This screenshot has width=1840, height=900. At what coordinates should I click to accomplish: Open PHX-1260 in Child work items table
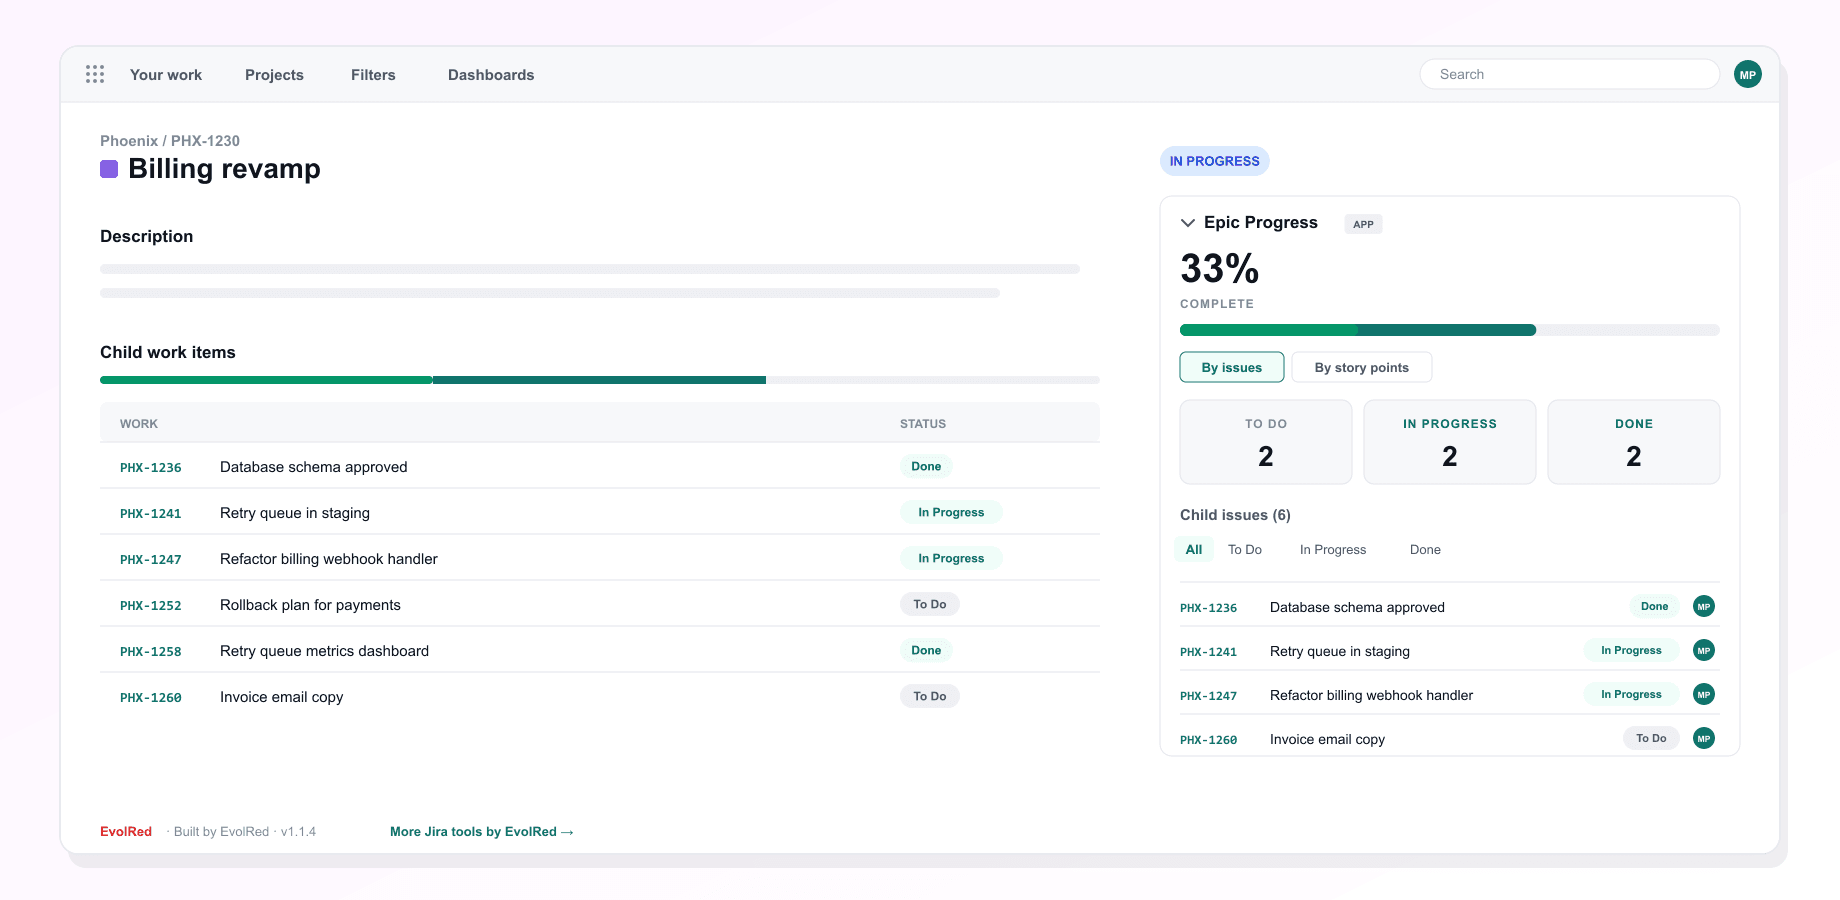point(151,697)
